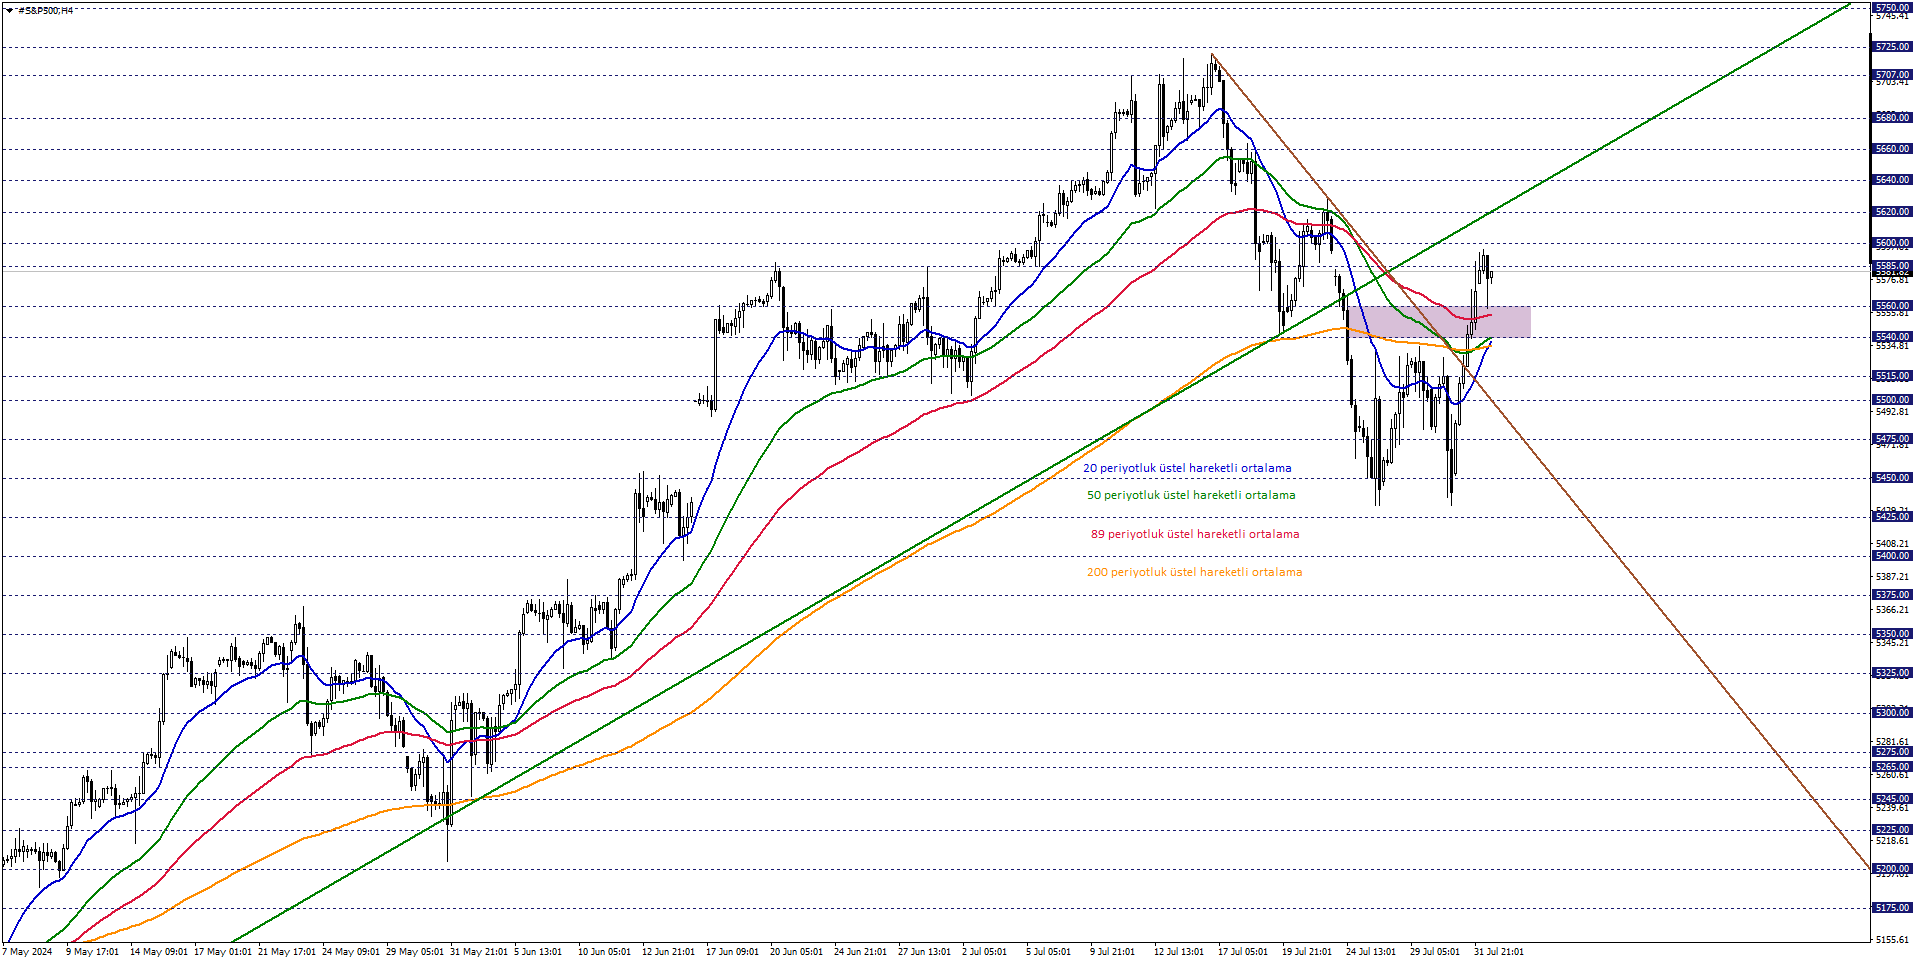Select the 5245.00 horizontal level price label

[x=1892, y=799]
